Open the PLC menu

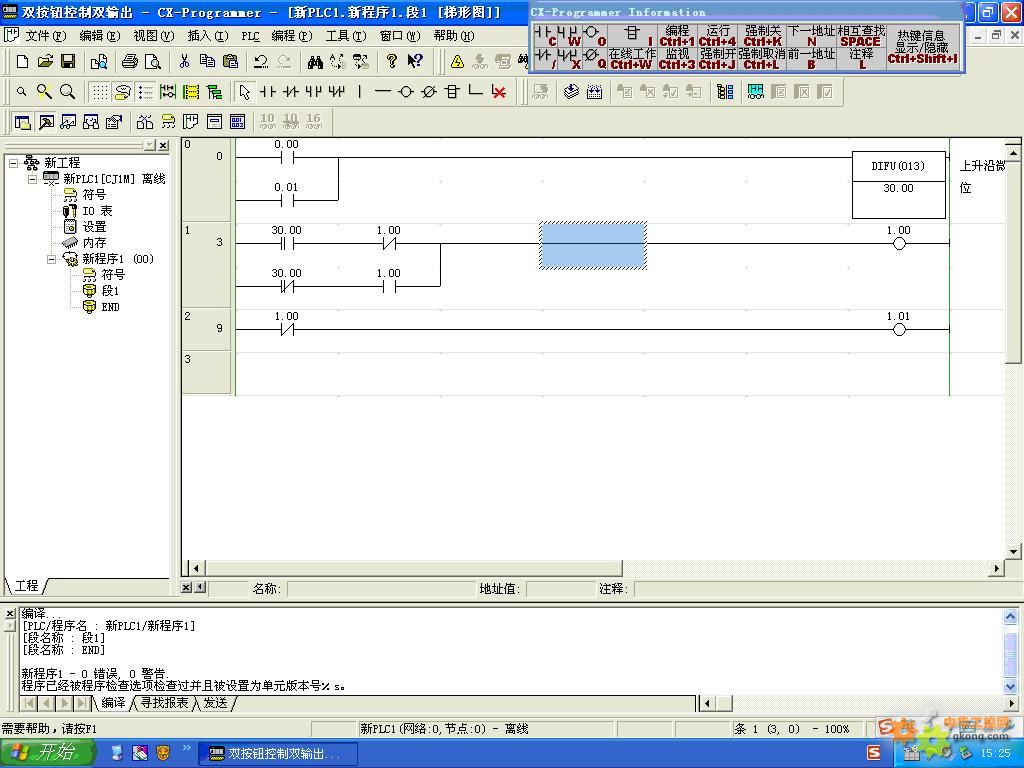tap(250, 36)
